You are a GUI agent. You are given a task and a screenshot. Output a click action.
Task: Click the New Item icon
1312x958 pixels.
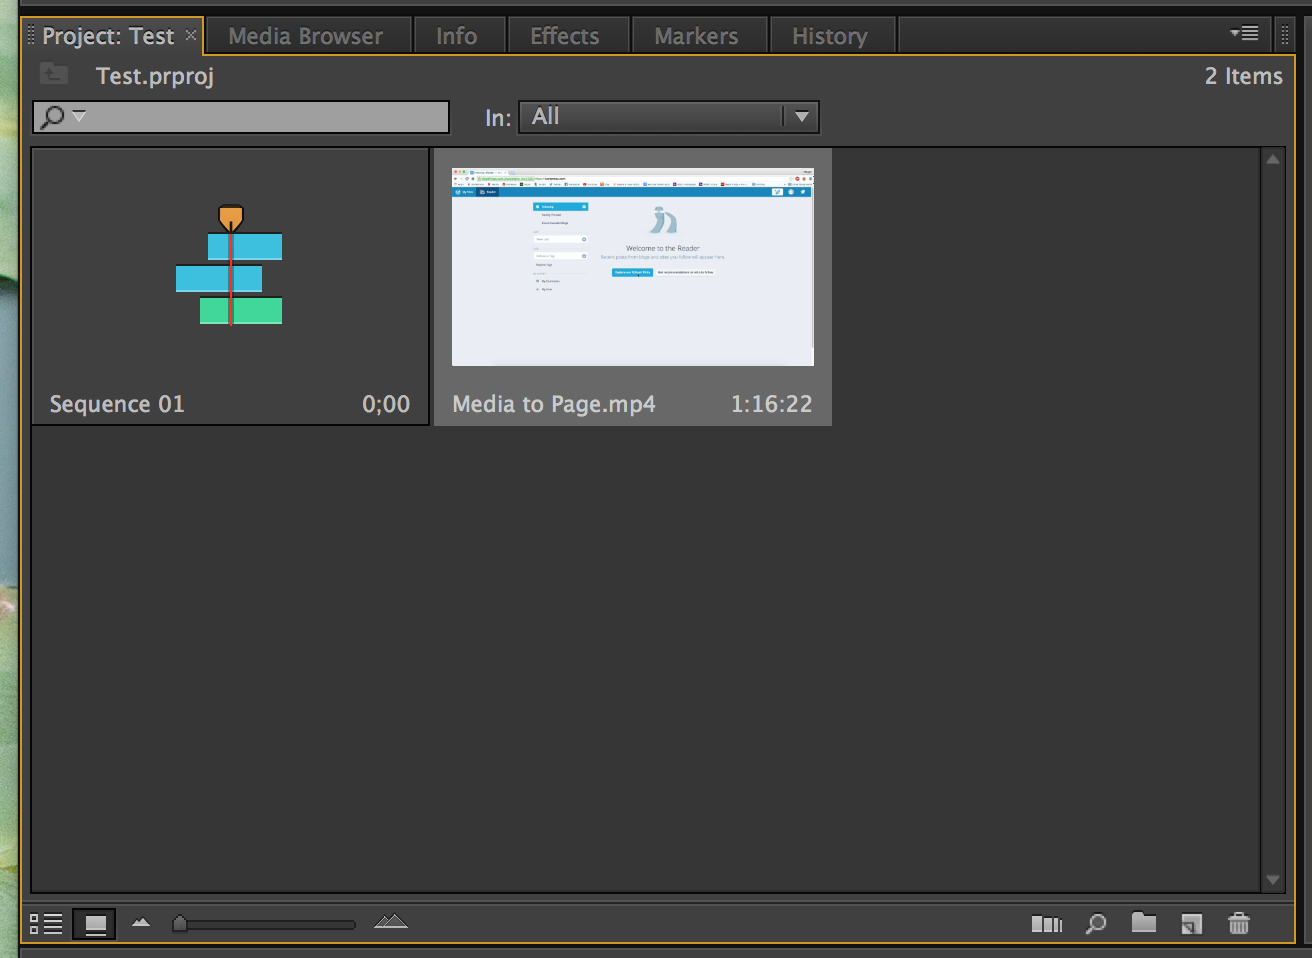pos(1191,924)
